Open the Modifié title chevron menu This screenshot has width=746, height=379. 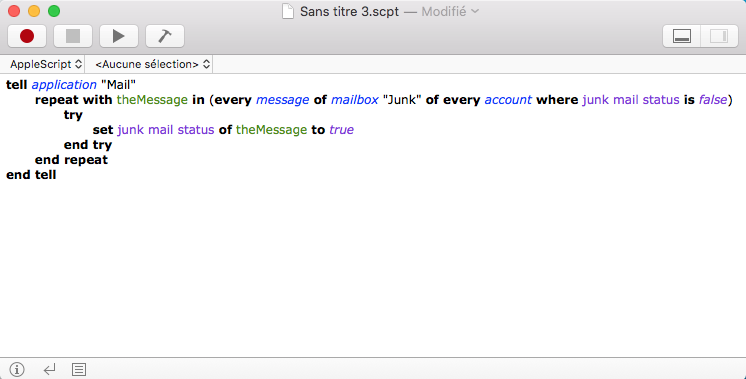475,11
